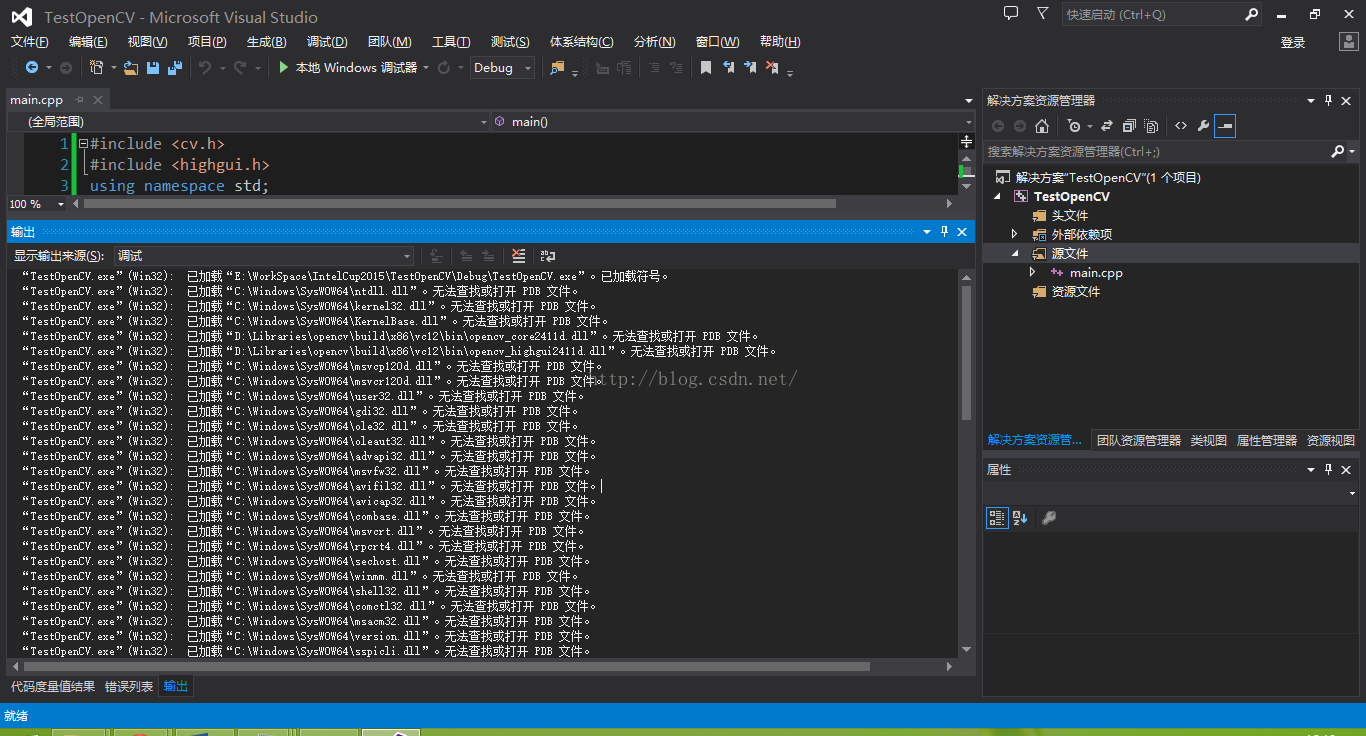
Task: Click the notifications filter funnel icon
Action: click(1043, 14)
